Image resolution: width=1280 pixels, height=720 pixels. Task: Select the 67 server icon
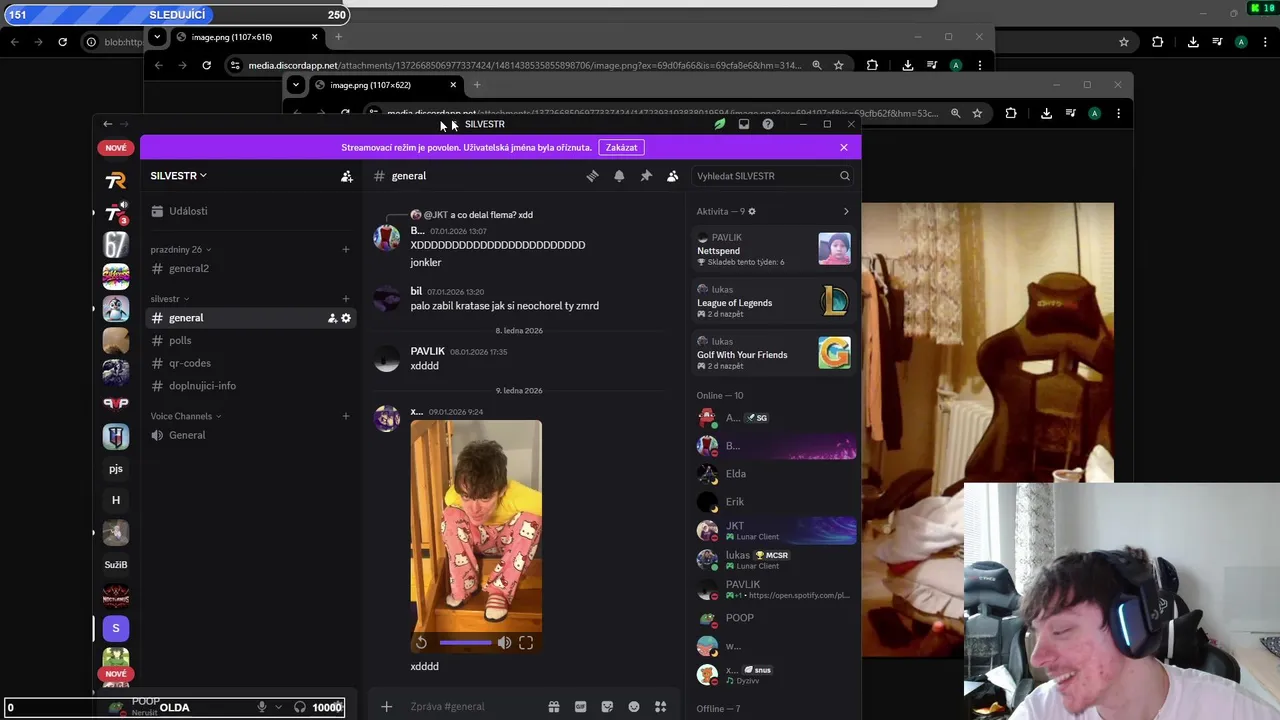[x=116, y=245]
